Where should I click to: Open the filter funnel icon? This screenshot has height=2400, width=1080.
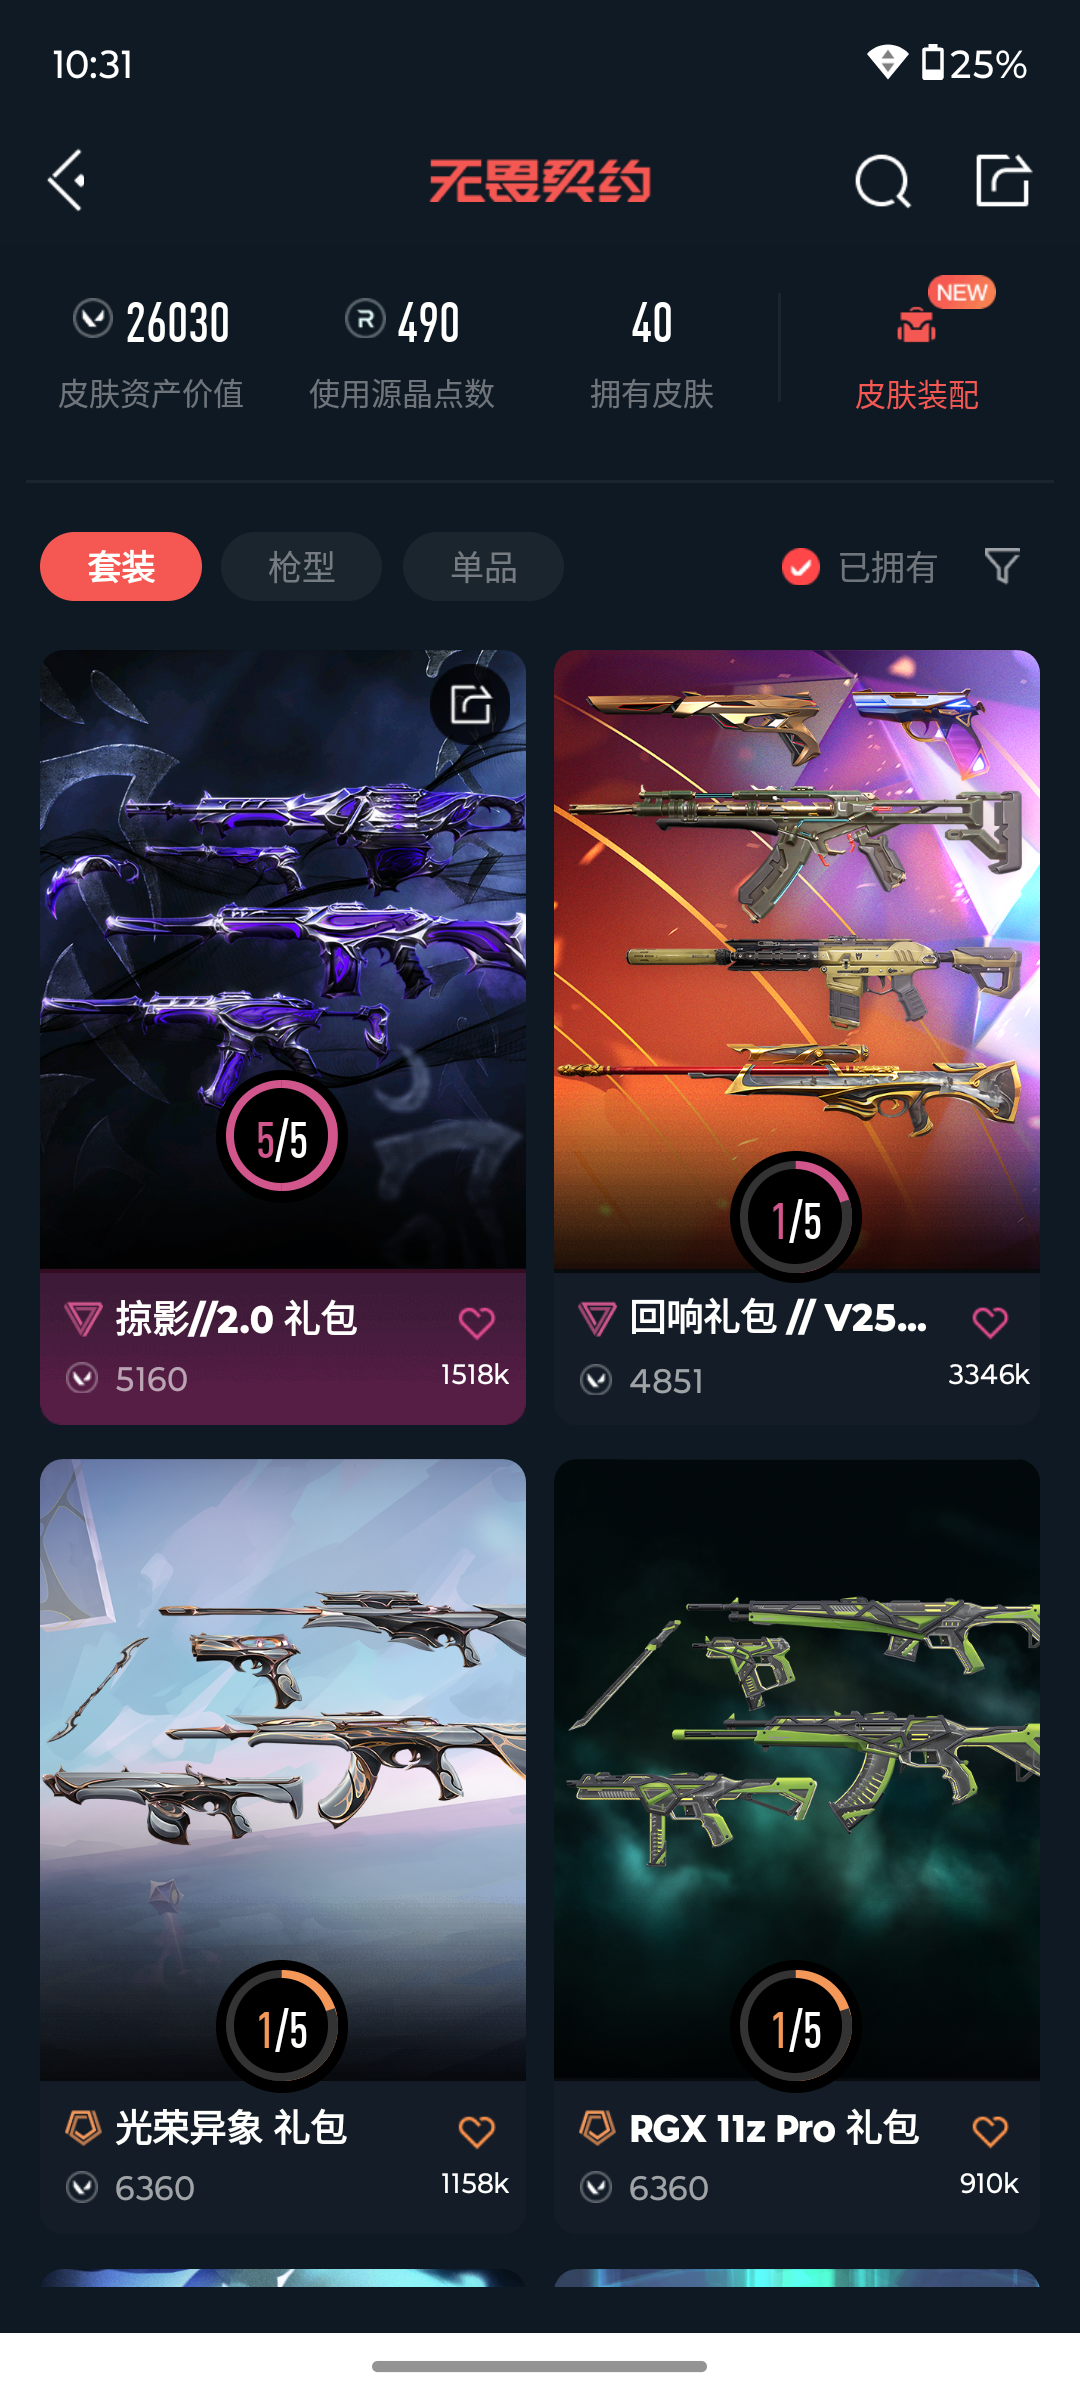pos(1002,566)
